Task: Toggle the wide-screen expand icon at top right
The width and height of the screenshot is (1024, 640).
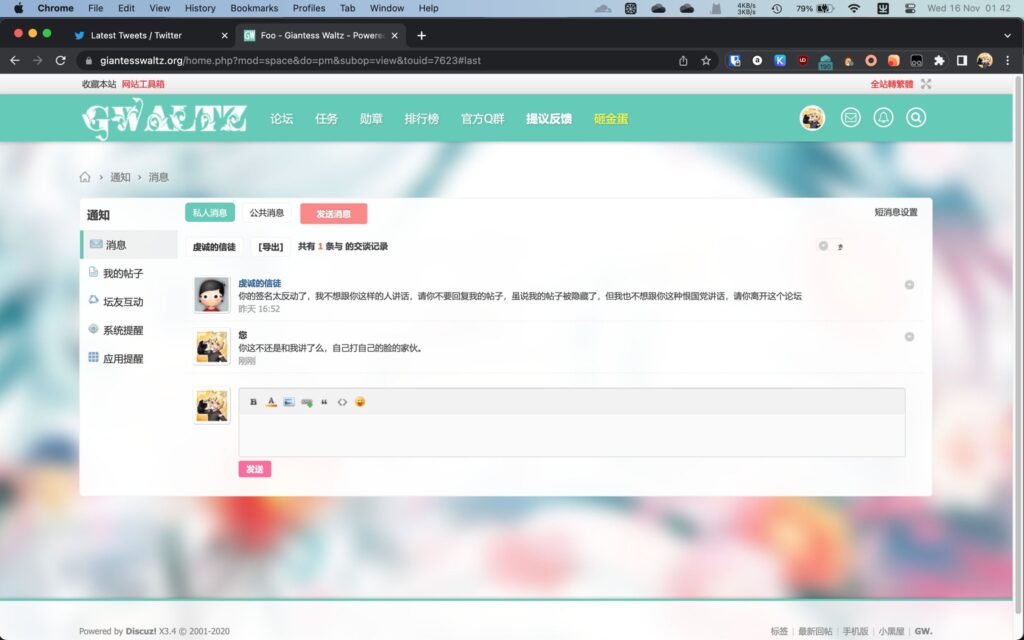Action: (x=926, y=84)
